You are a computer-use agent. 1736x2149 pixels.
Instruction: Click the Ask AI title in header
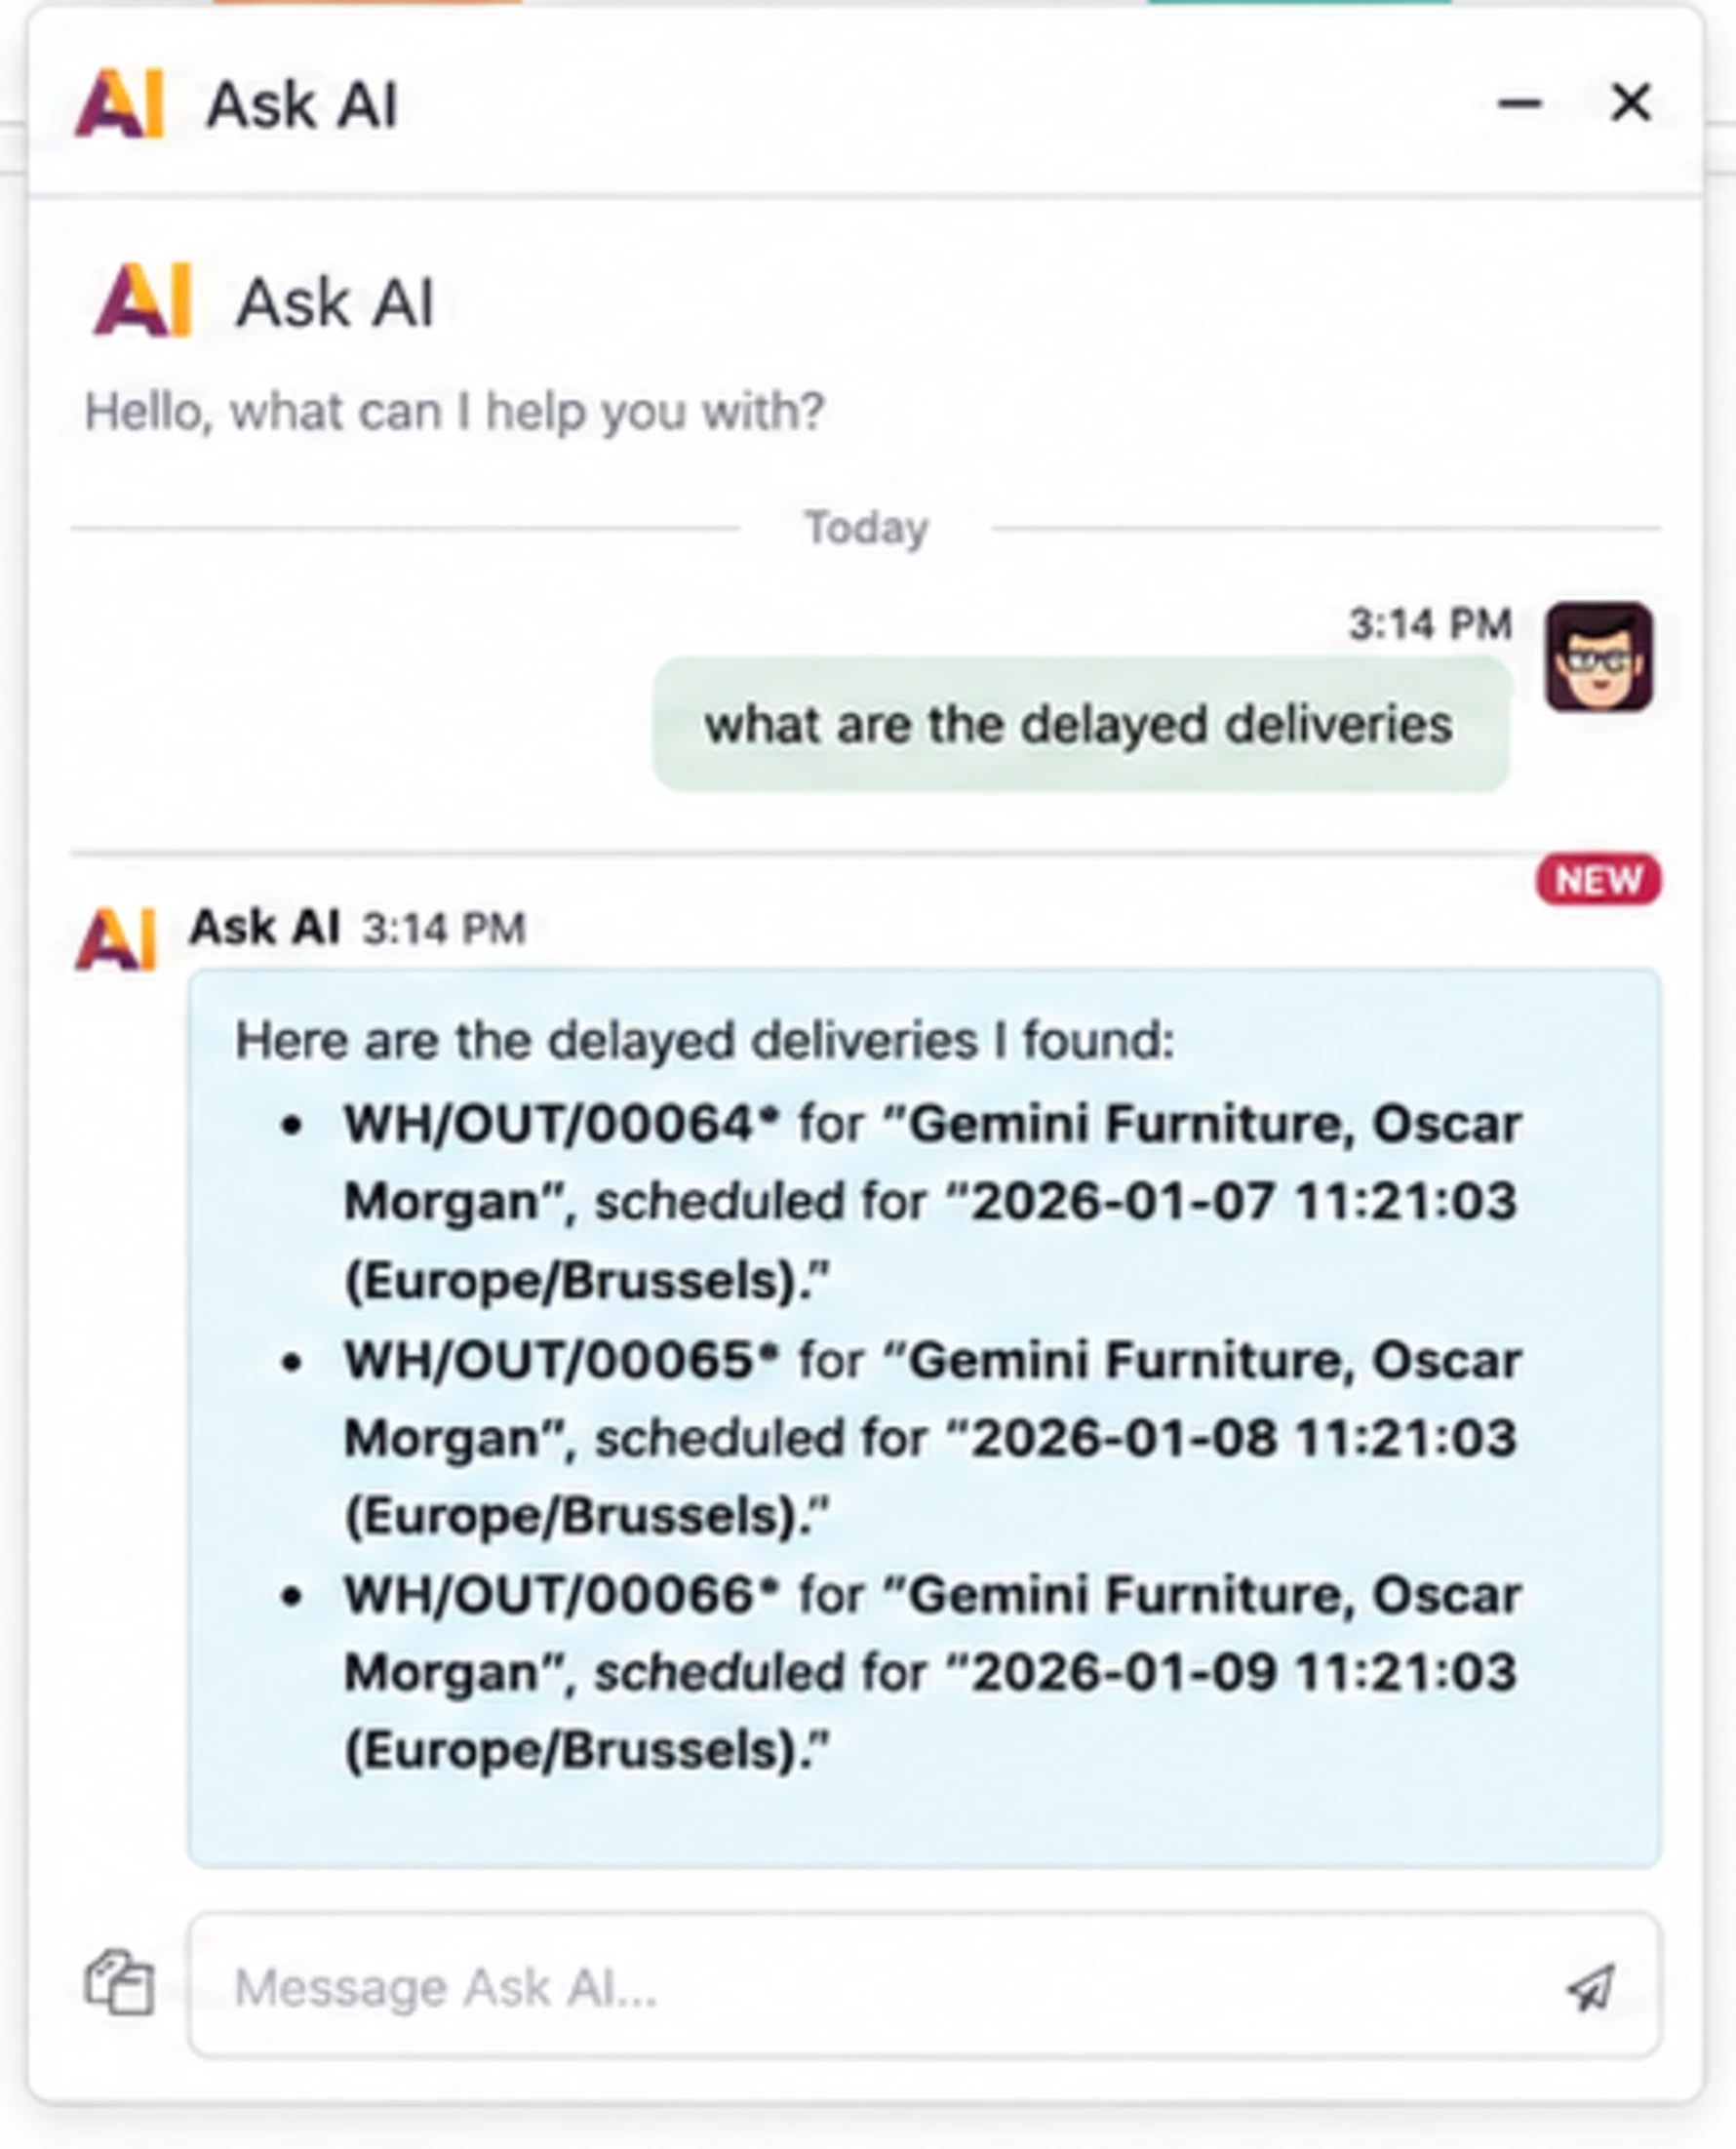click(302, 105)
